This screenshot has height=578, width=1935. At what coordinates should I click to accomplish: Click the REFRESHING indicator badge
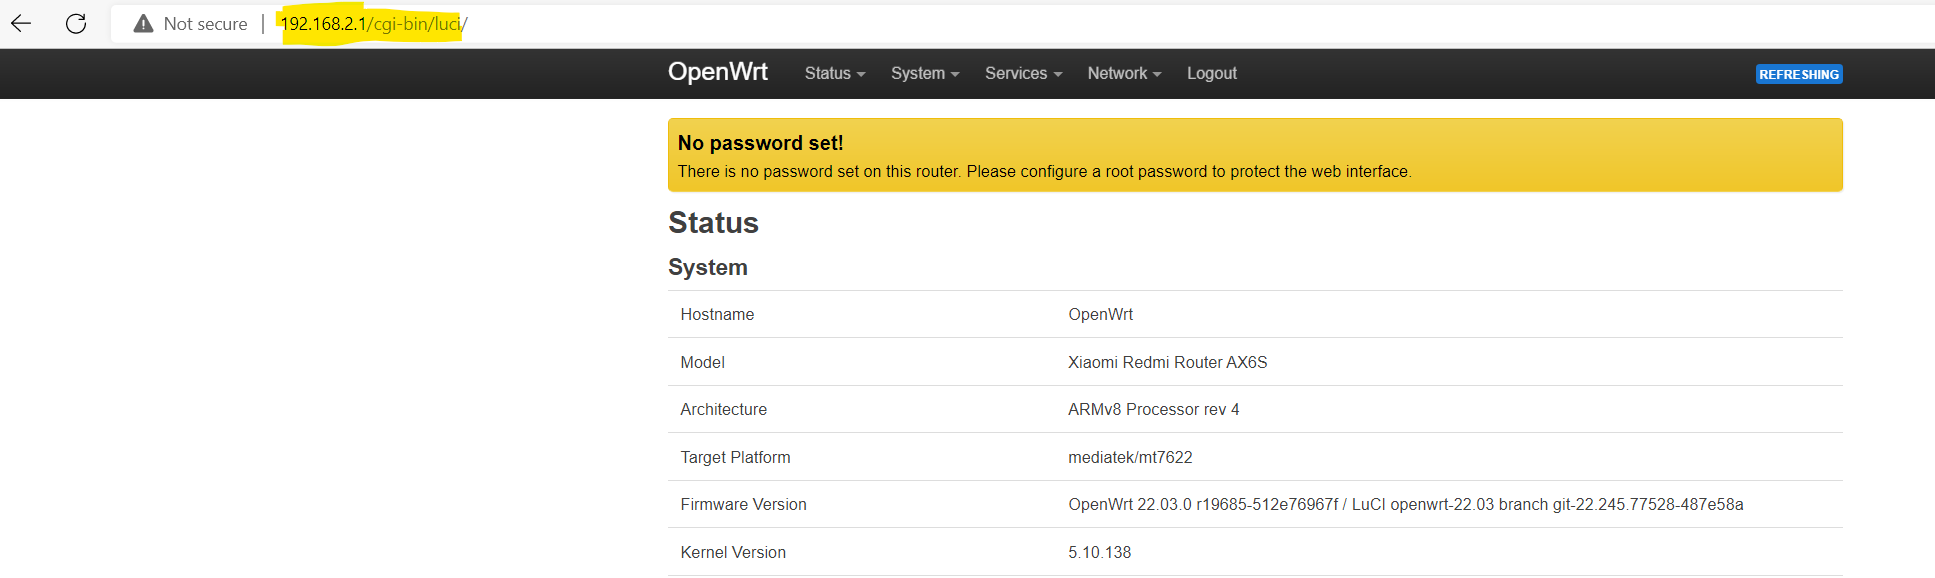point(1799,74)
